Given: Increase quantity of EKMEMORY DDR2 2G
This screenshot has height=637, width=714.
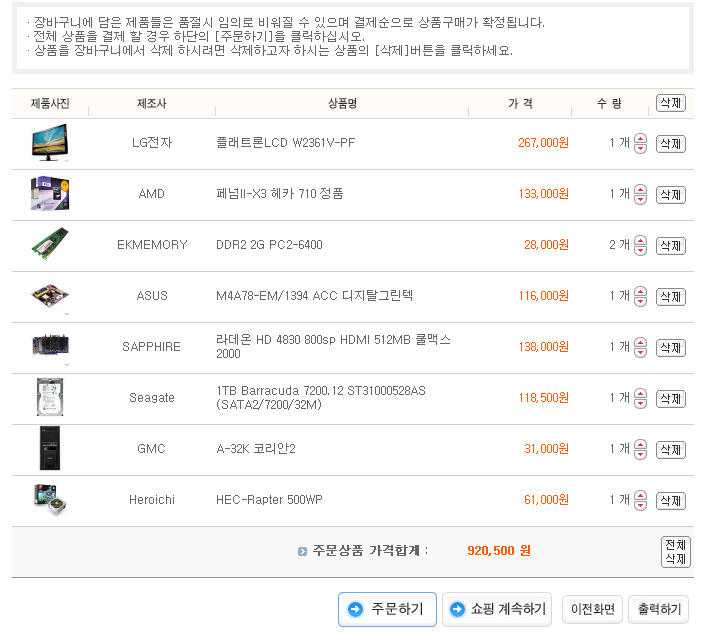Looking at the screenshot, I should [x=640, y=241].
